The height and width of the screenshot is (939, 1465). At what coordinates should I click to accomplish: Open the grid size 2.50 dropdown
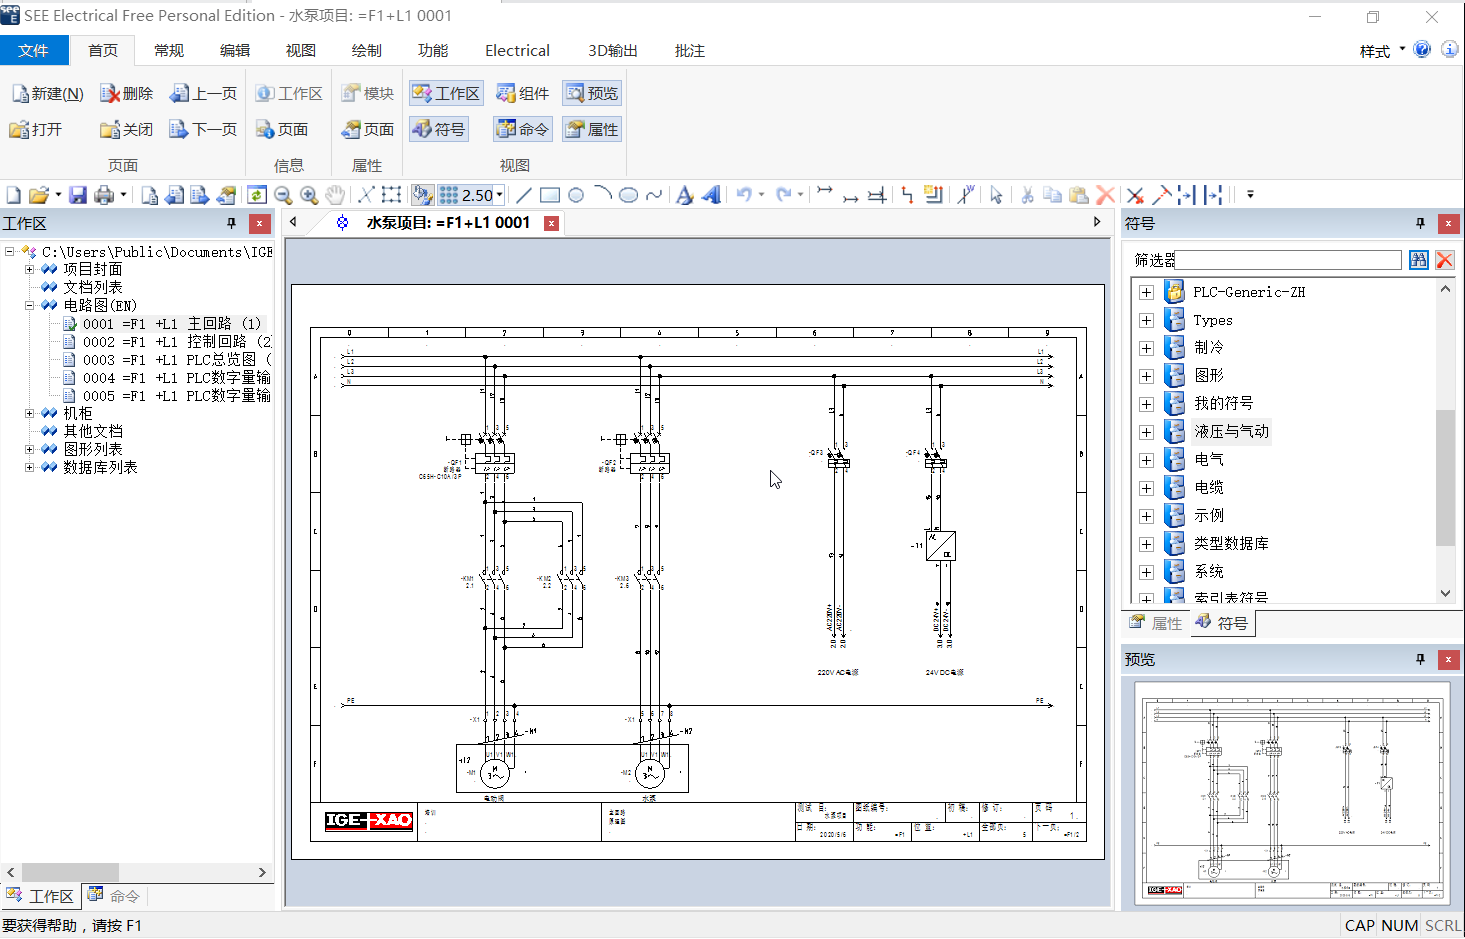pos(500,195)
